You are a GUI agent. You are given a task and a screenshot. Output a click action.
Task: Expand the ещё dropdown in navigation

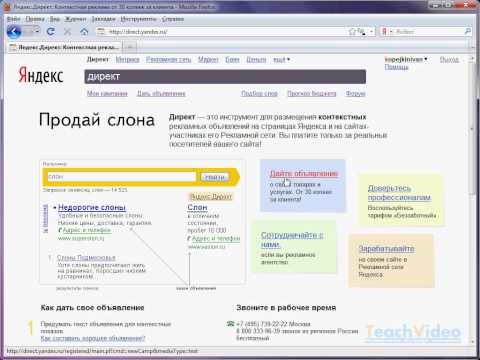point(281,60)
